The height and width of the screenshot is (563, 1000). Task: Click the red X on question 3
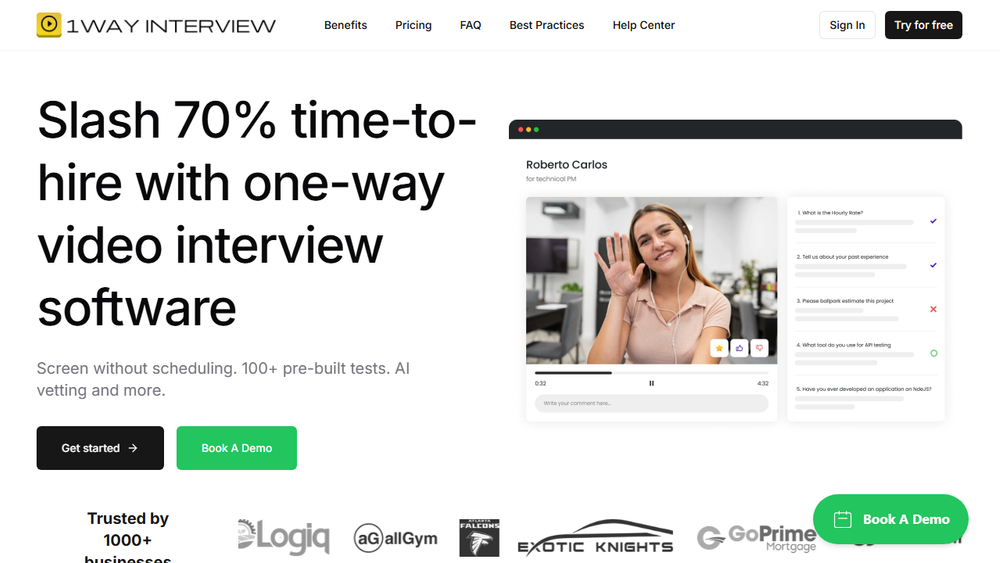click(933, 309)
